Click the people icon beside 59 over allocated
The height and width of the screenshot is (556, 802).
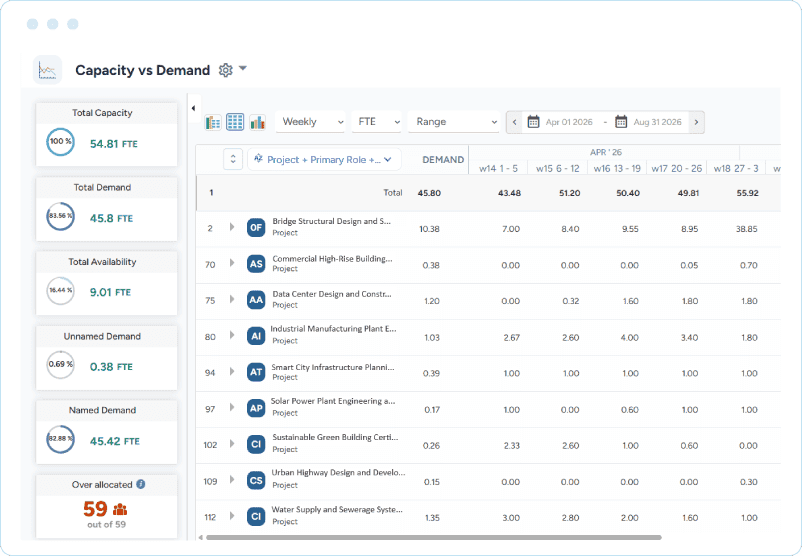pos(120,509)
